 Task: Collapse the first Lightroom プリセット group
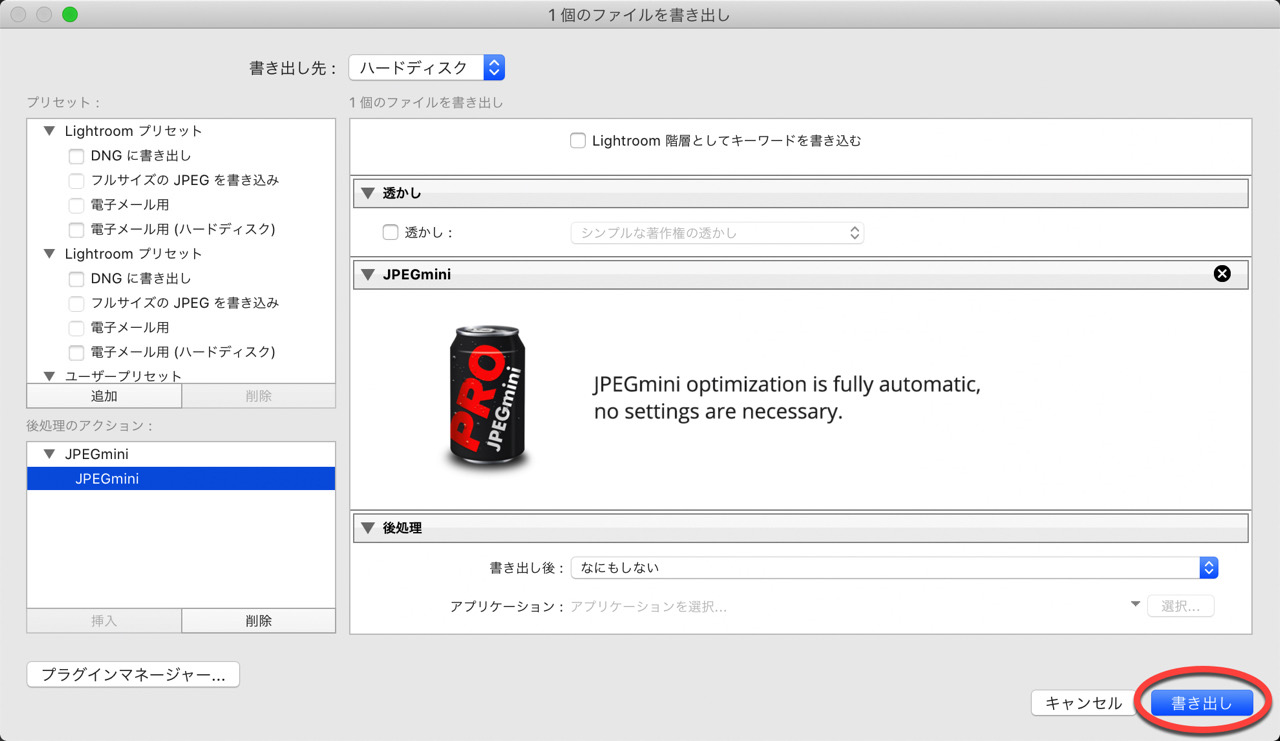tap(49, 131)
